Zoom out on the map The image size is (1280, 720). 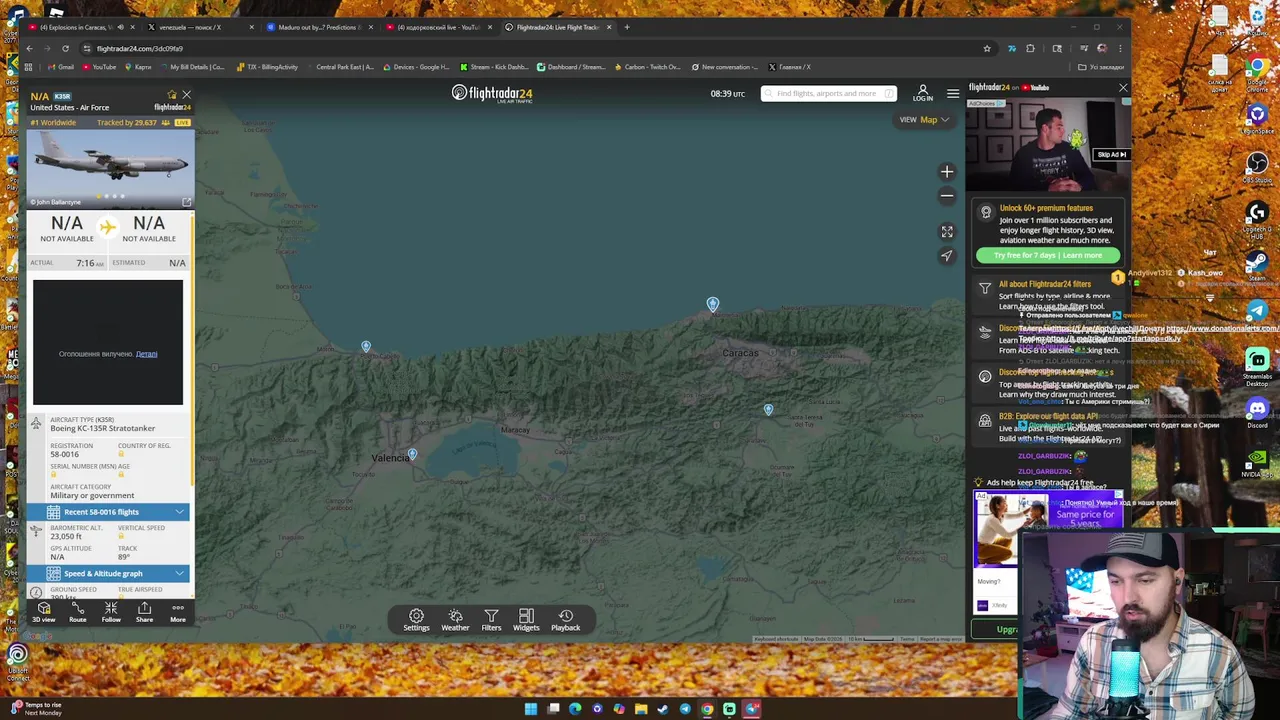coord(947,196)
